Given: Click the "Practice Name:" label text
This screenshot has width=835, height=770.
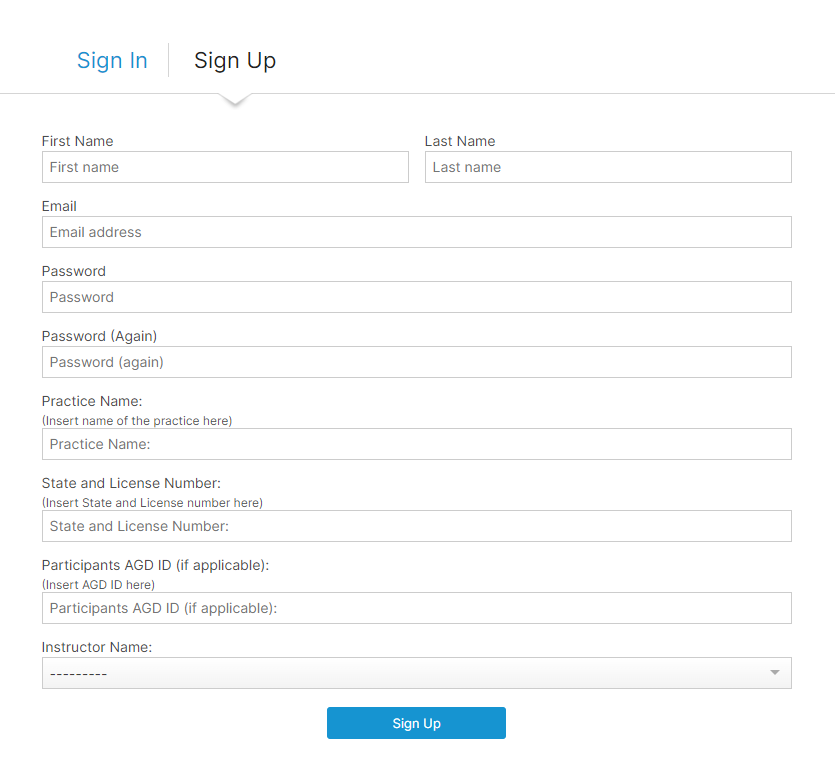Looking at the screenshot, I should [x=92, y=401].
